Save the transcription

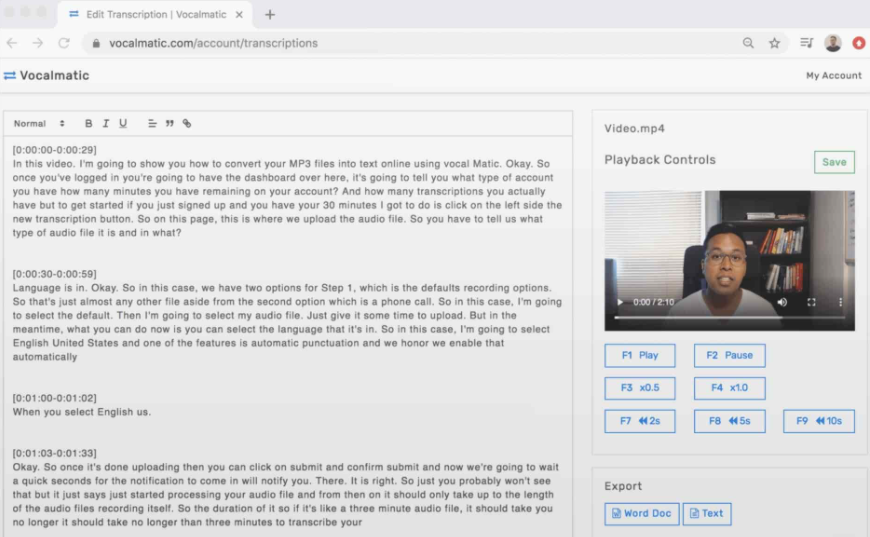[x=834, y=162]
